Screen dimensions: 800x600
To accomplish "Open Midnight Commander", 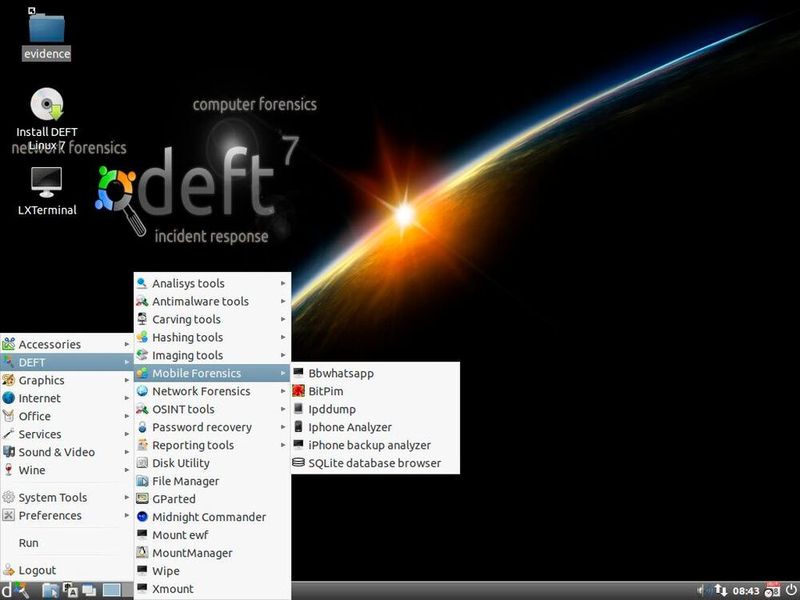I will click(212, 517).
